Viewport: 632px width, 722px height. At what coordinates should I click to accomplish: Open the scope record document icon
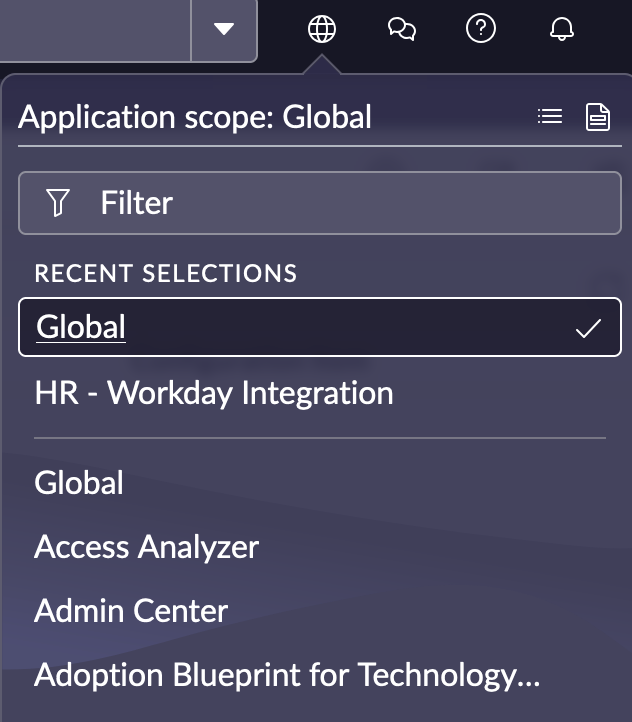tap(597, 117)
